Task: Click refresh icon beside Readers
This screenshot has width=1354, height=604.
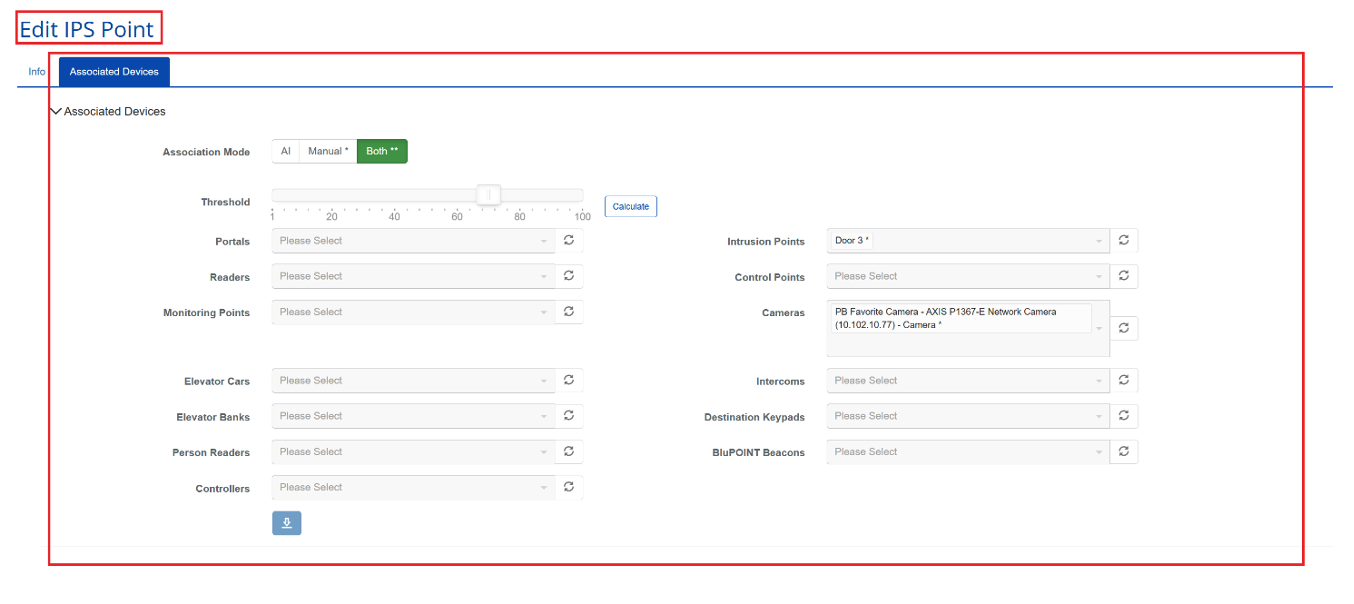Action: (569, 276)
